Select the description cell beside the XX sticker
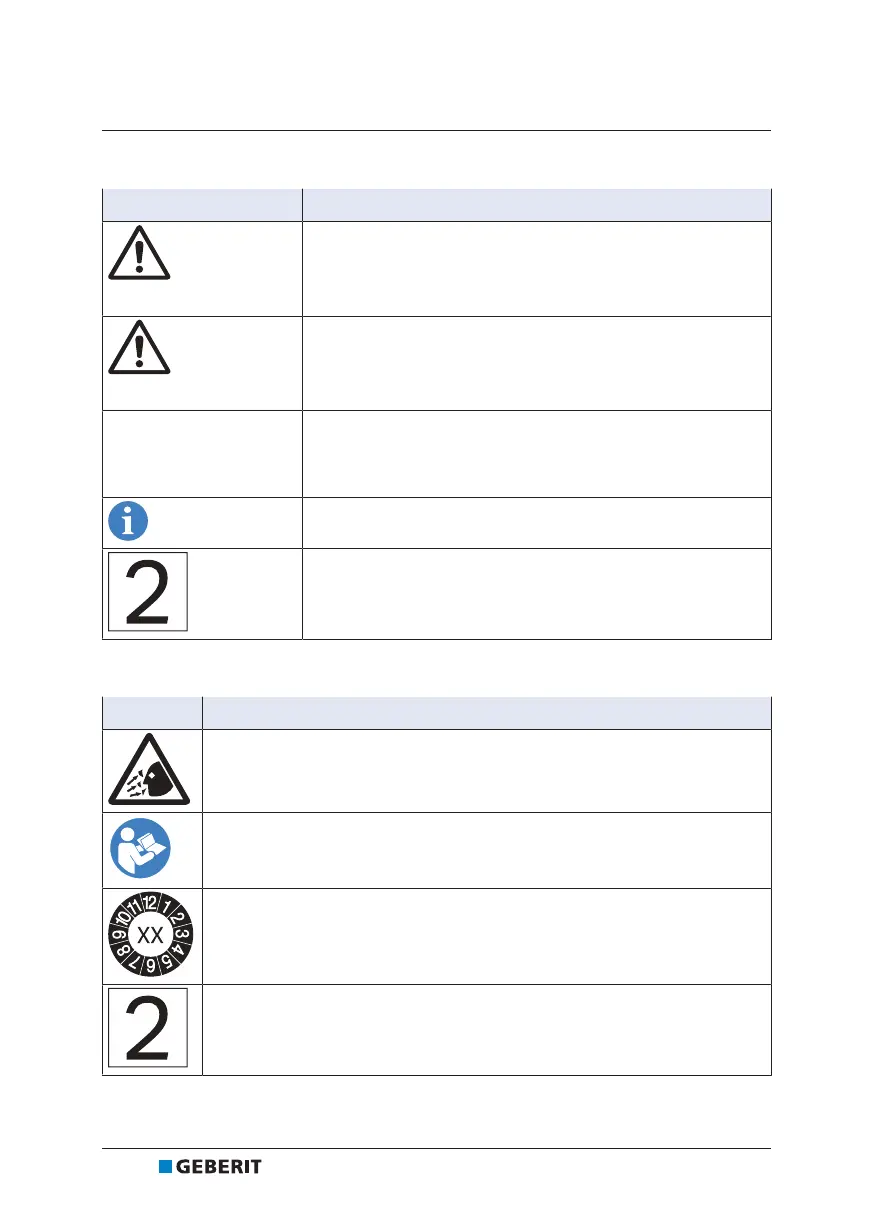 click(x=486, y=936)
